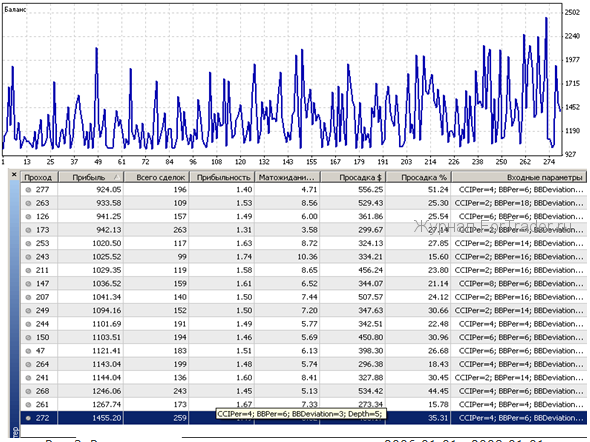
Task: Click the circle icon of pass 207
Action: click(28, 297)
